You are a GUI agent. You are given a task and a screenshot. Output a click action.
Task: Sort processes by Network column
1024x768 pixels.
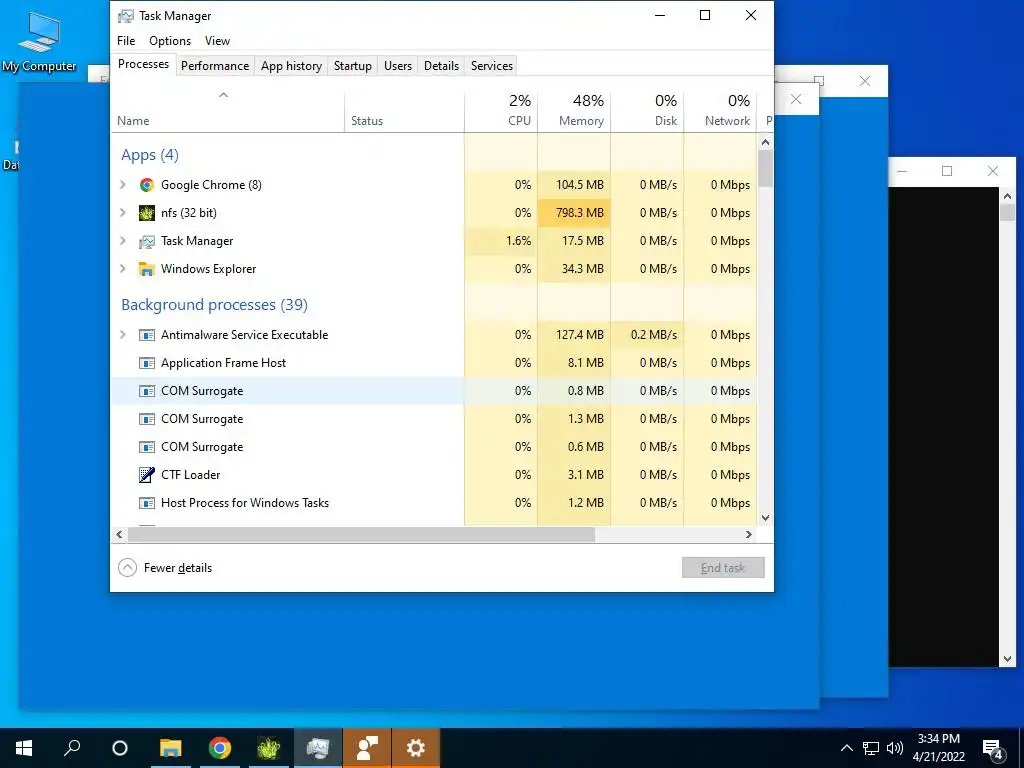click(x=720, y=112)
